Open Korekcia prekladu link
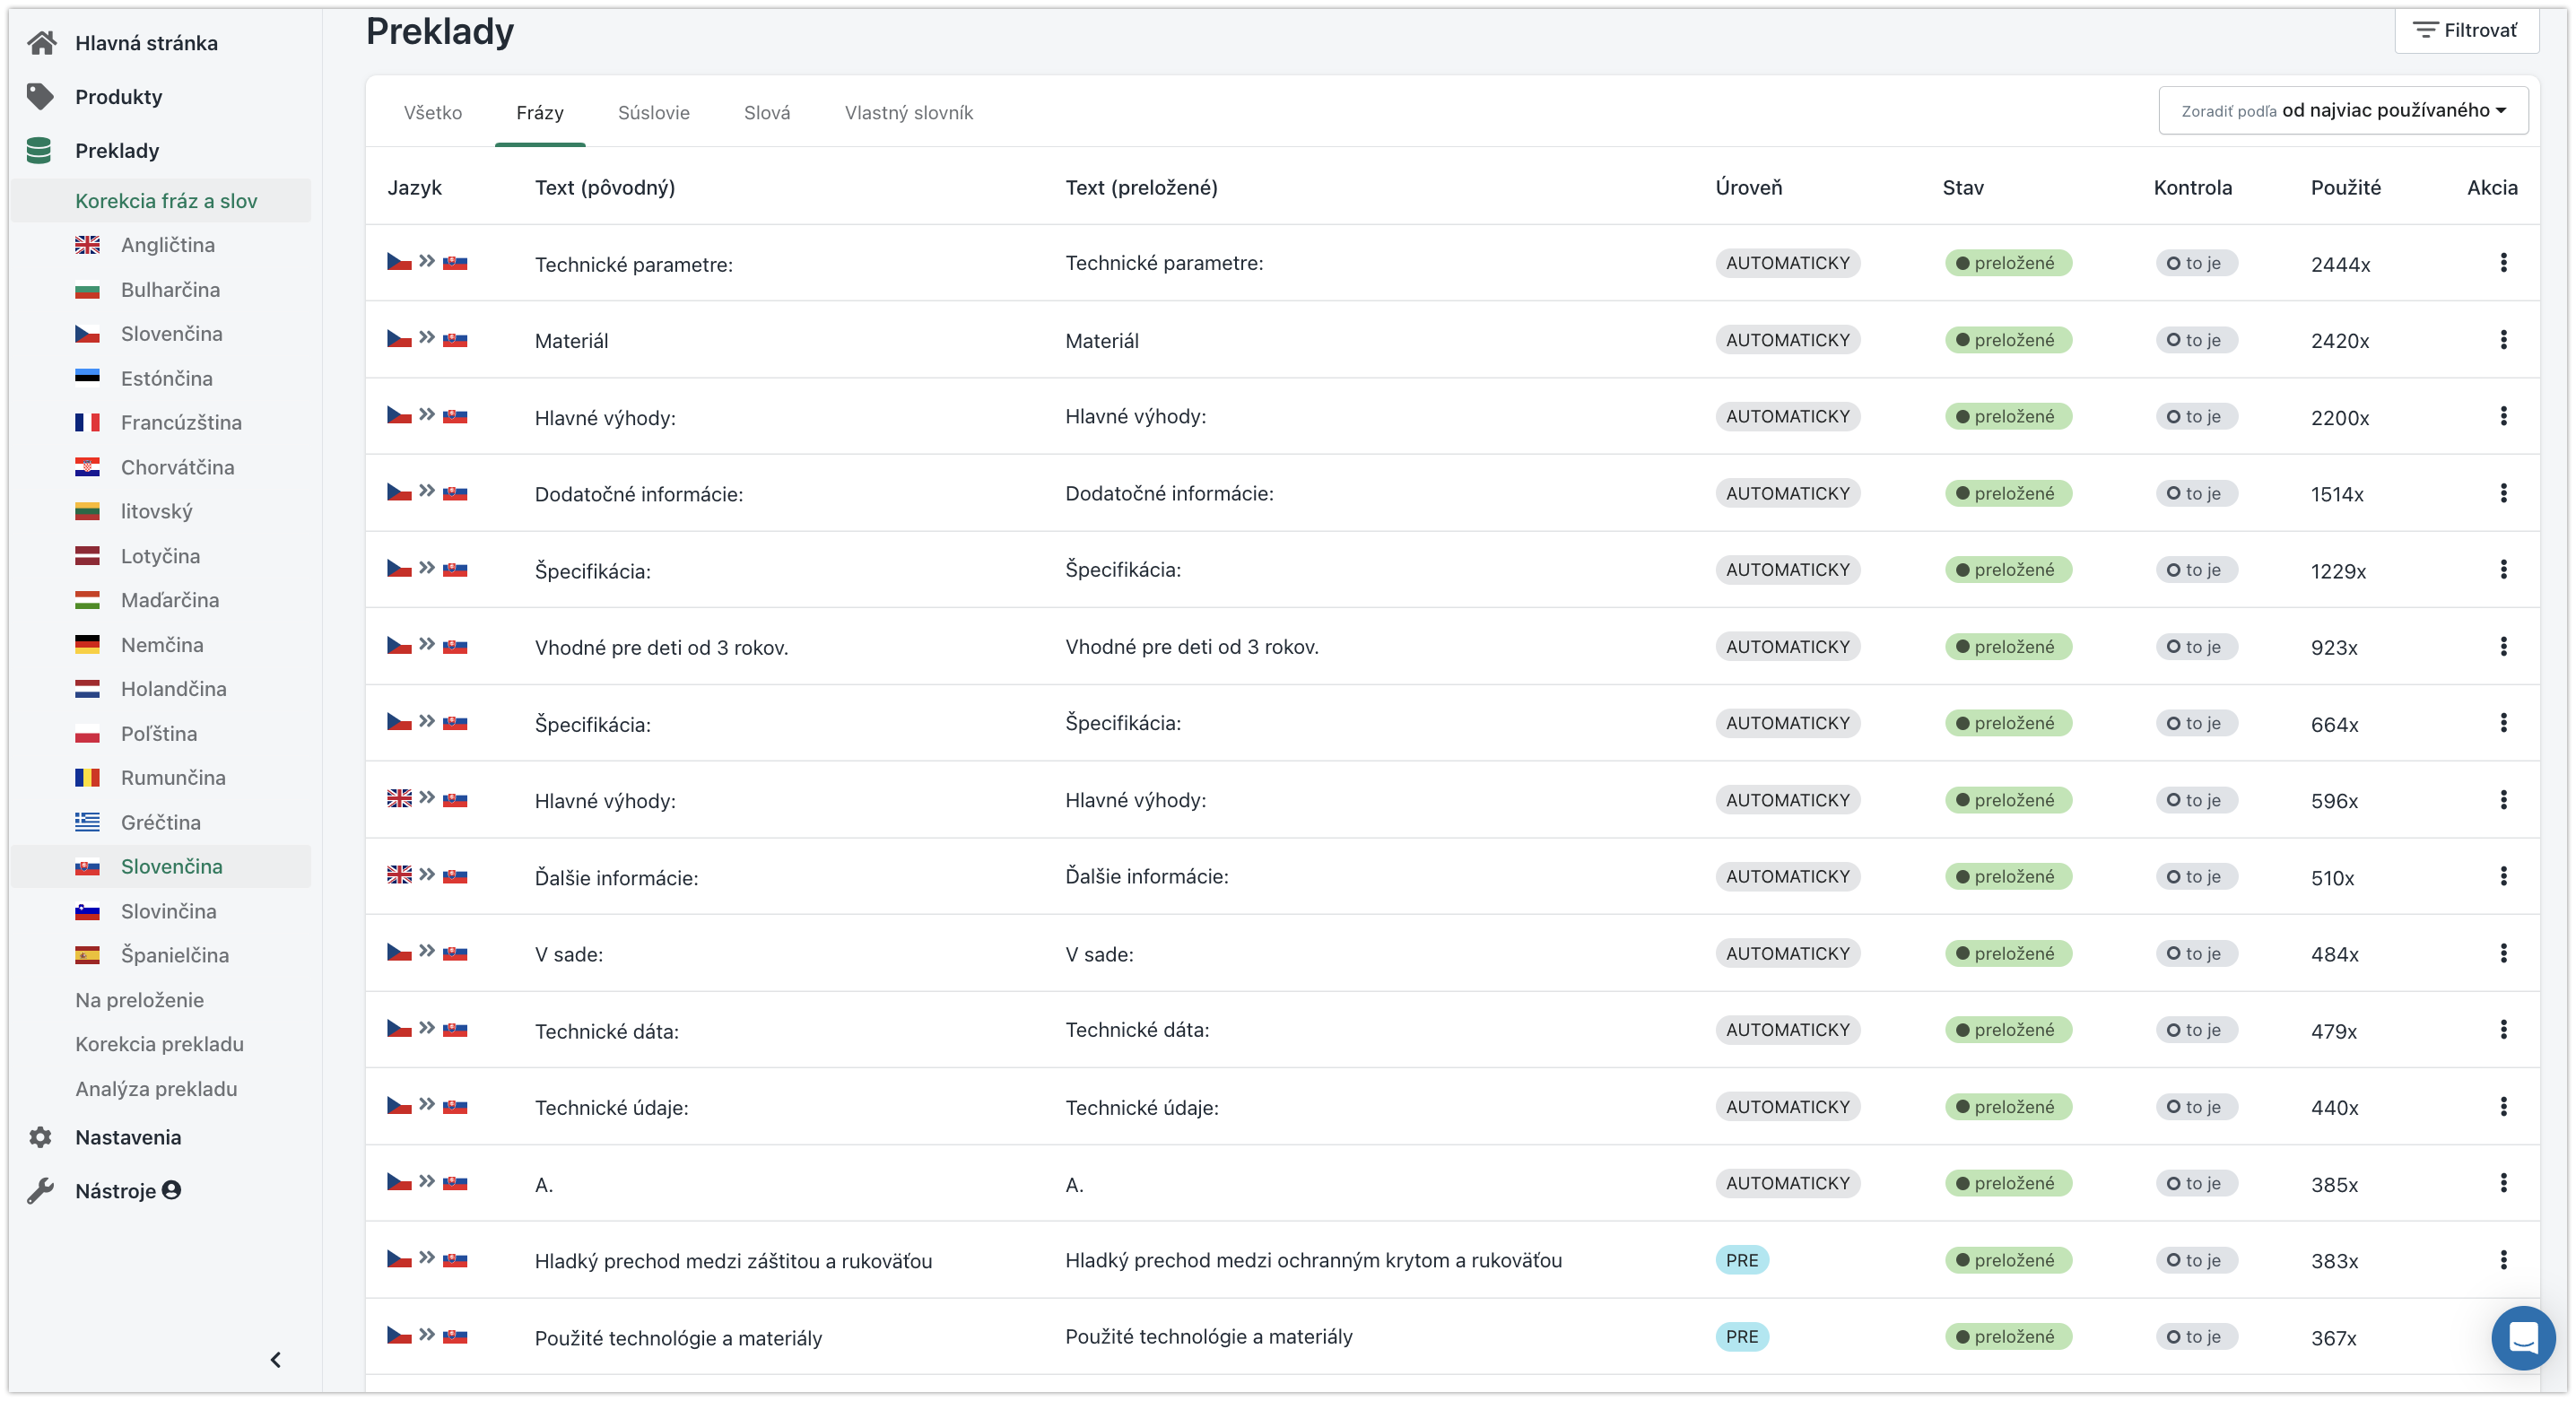Viewport: 2576px width, 1401px height. coord(159,1044)
